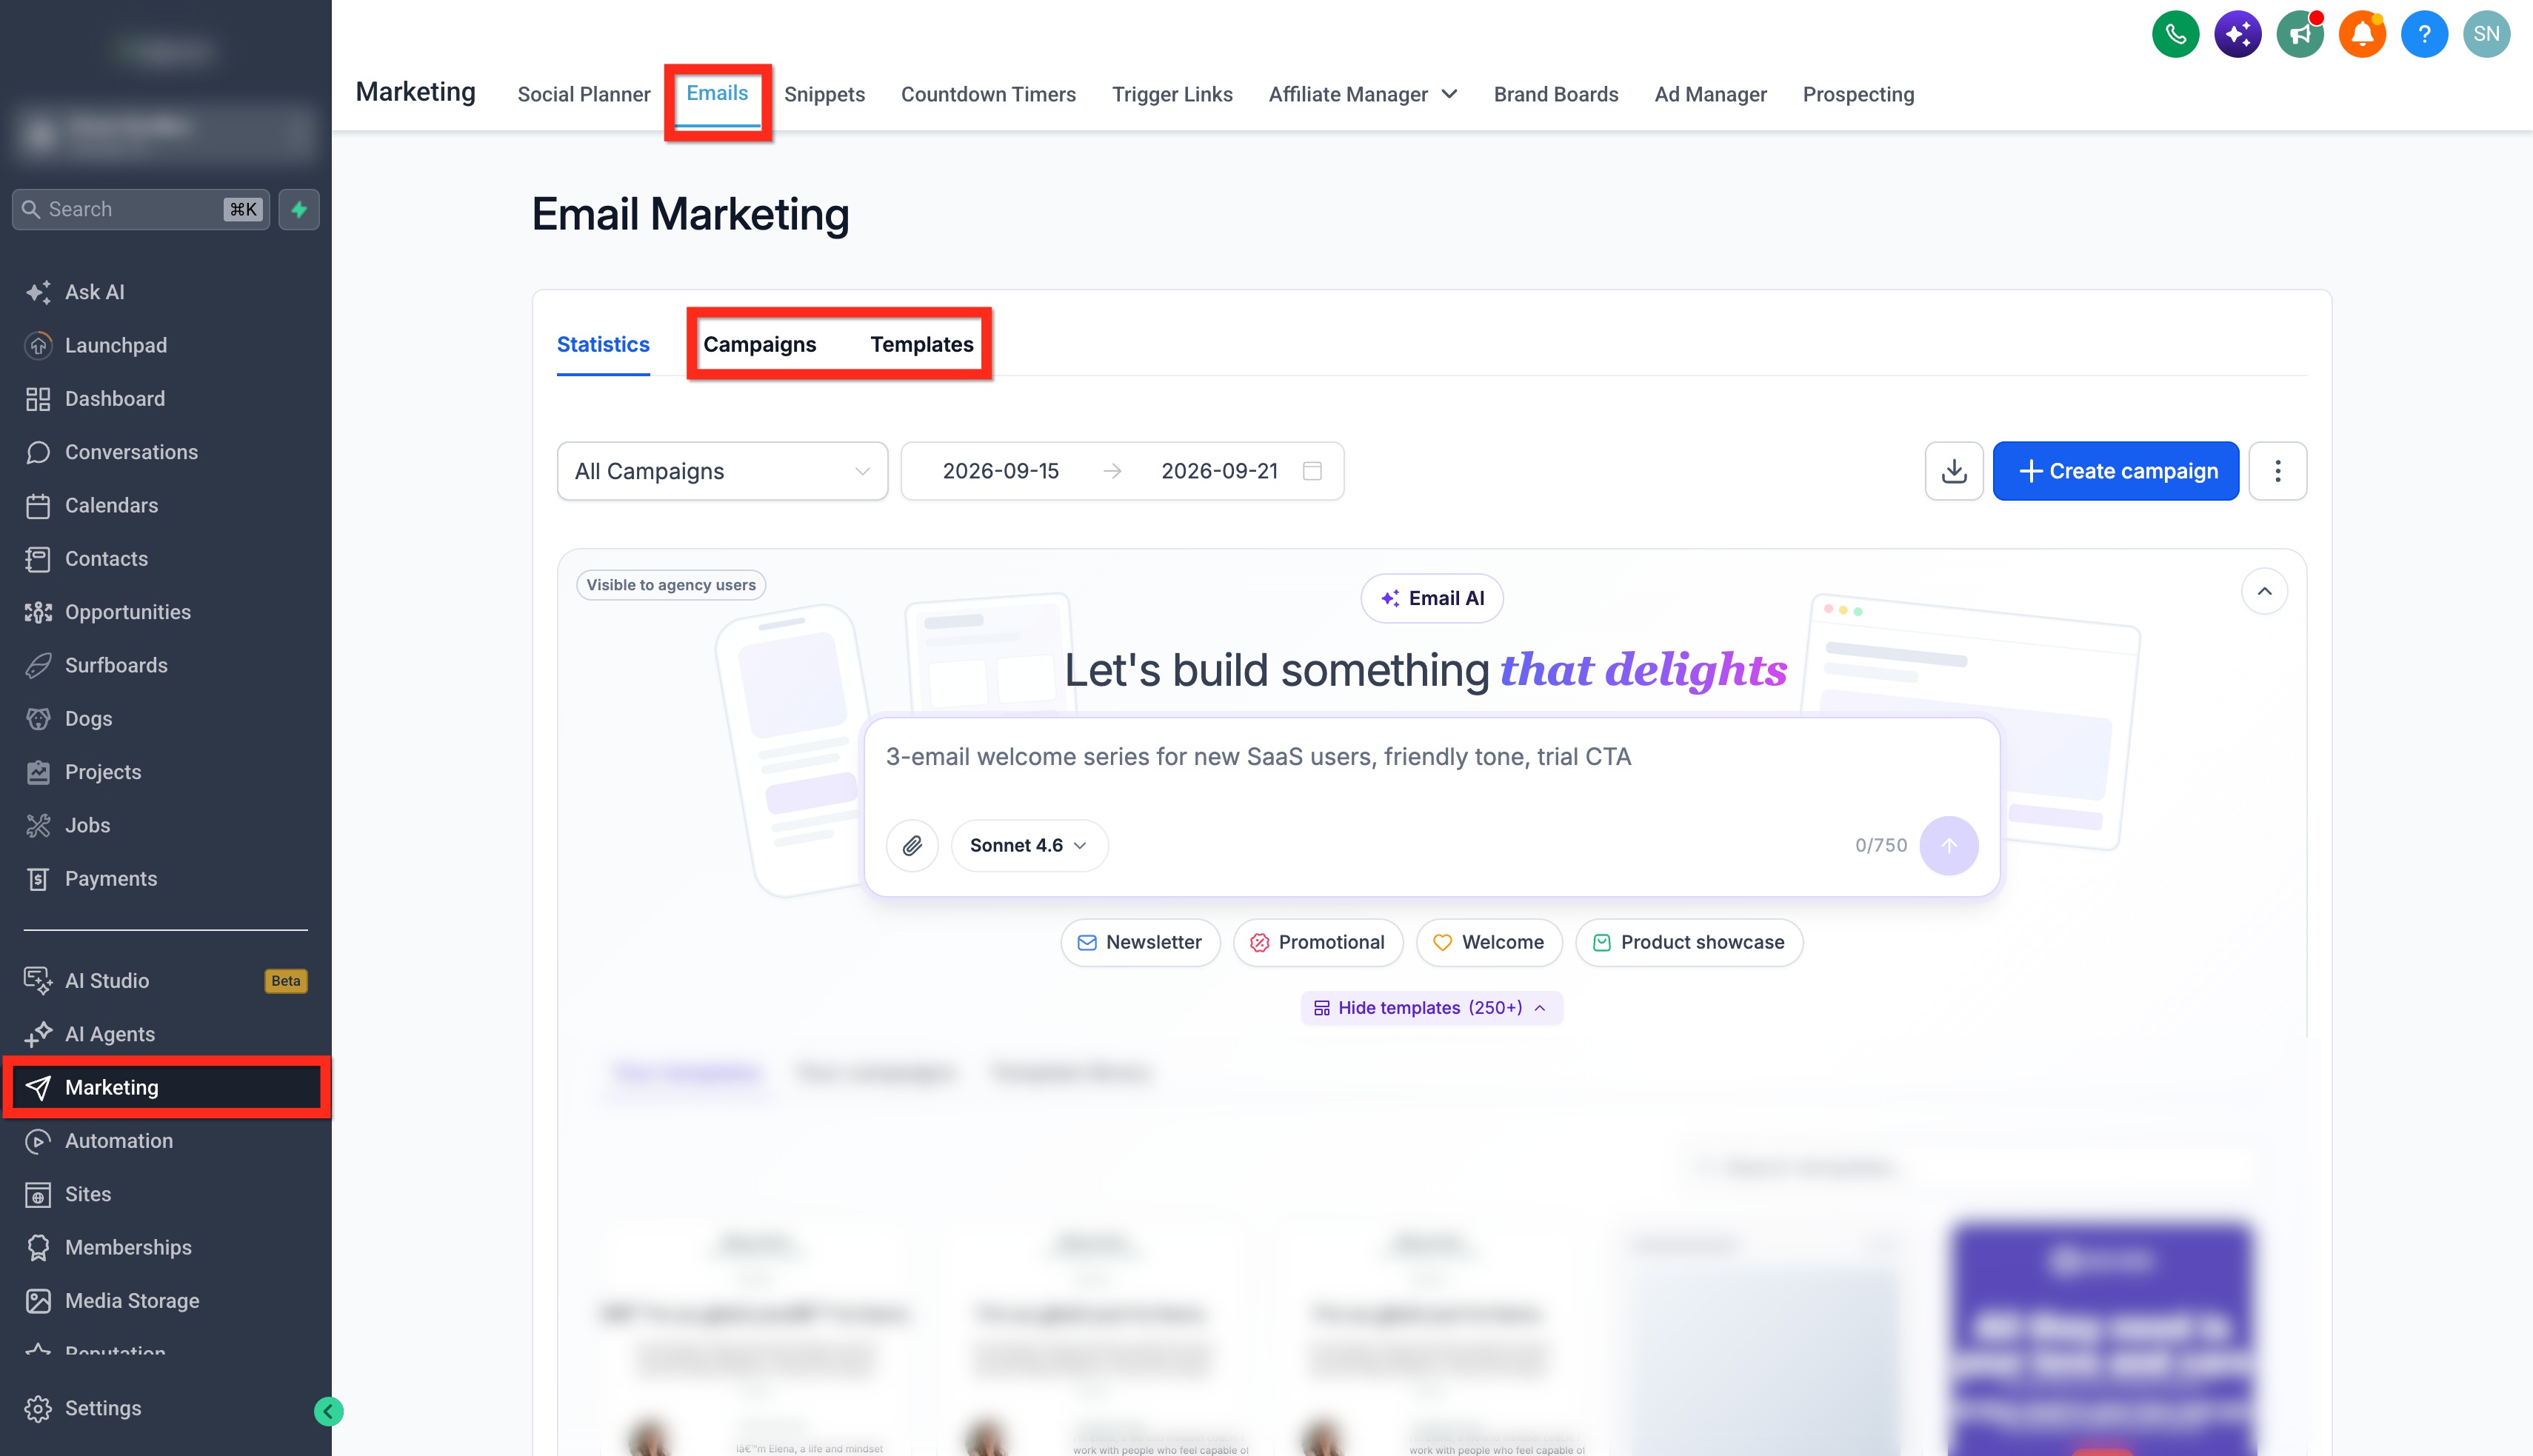Open the SN user avatar menu
The height and width of the screenshot is (1456, 2533).
2486,34
